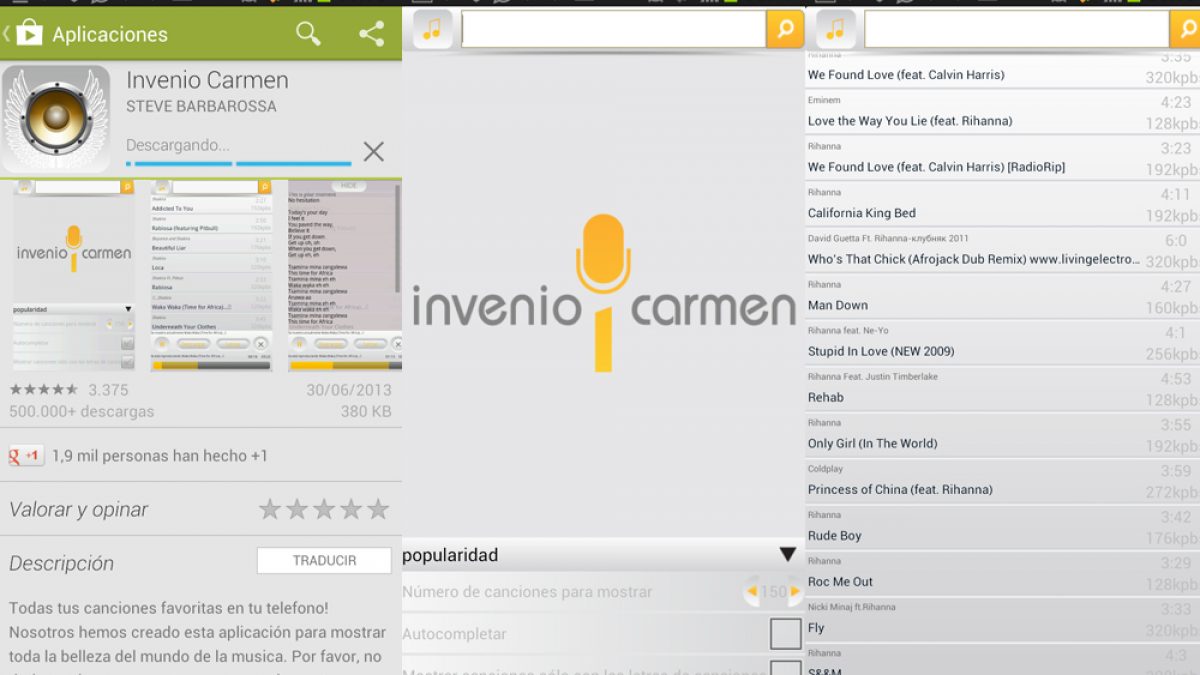Tap 1,9 mil personas han hecho +1

(x=160, y=456)
